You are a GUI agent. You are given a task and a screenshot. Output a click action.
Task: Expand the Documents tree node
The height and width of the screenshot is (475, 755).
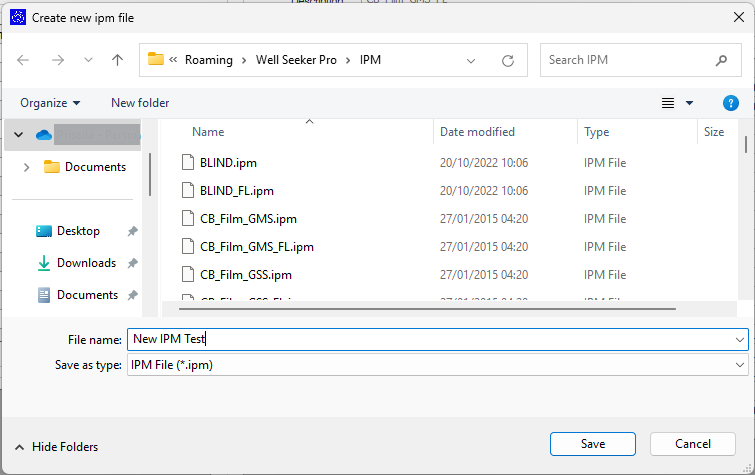coord(26,167)
